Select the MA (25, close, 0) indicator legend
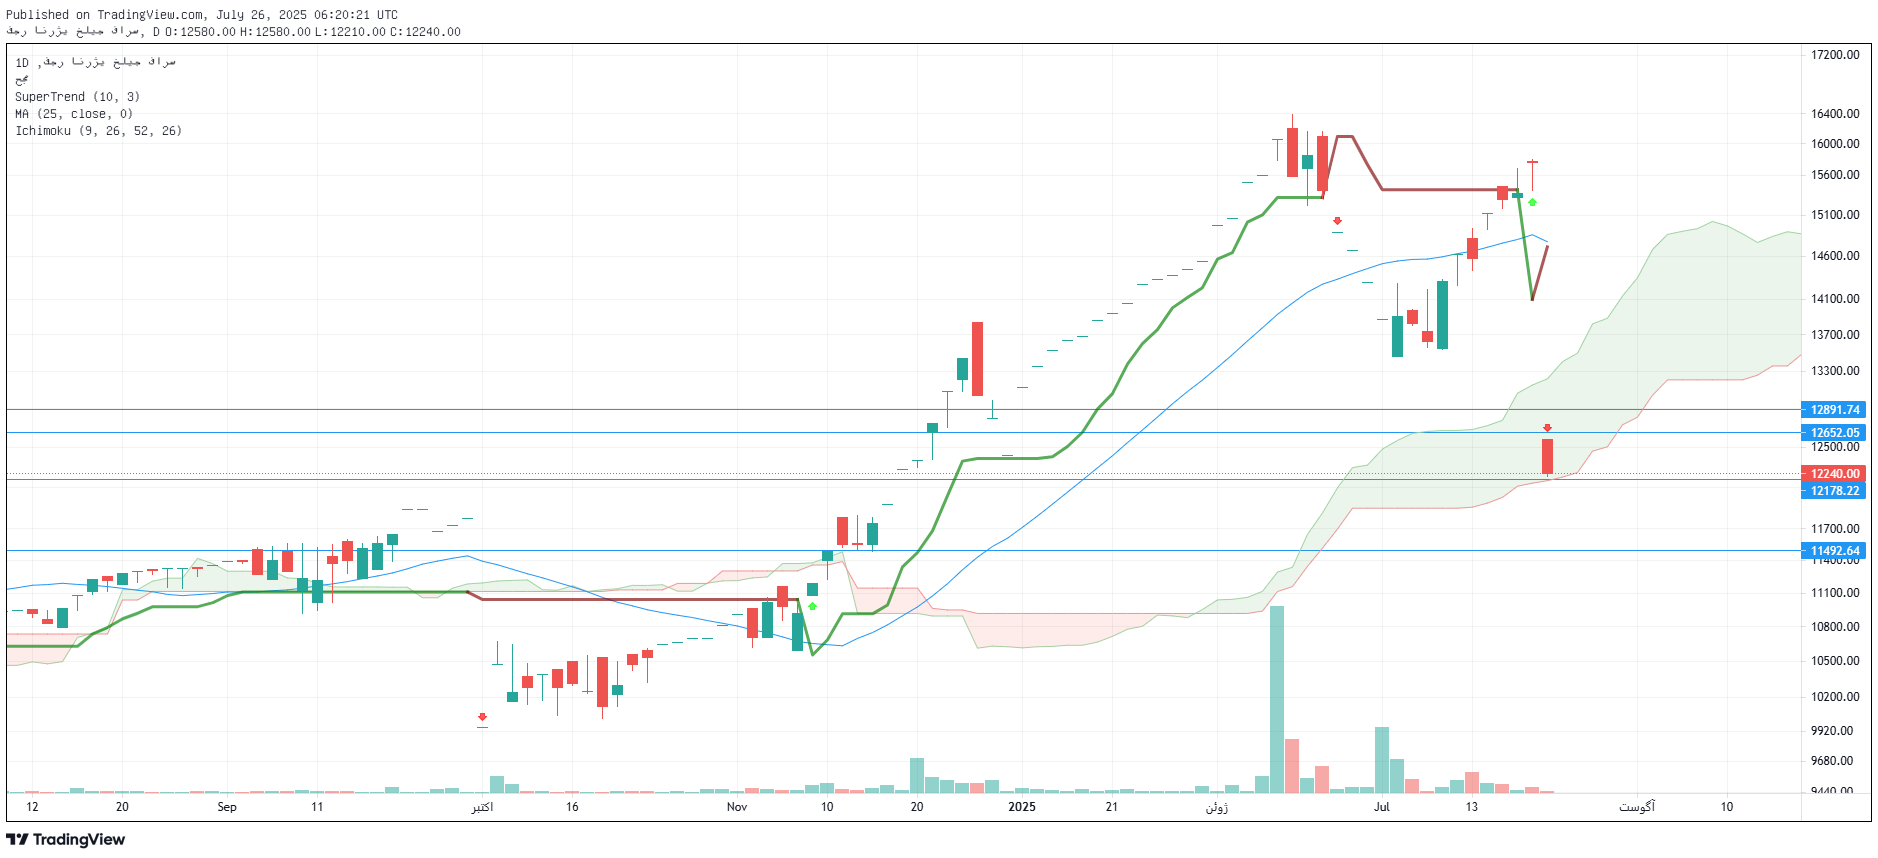Screen dimensions: 1878x858 click(x=74, y=114)
